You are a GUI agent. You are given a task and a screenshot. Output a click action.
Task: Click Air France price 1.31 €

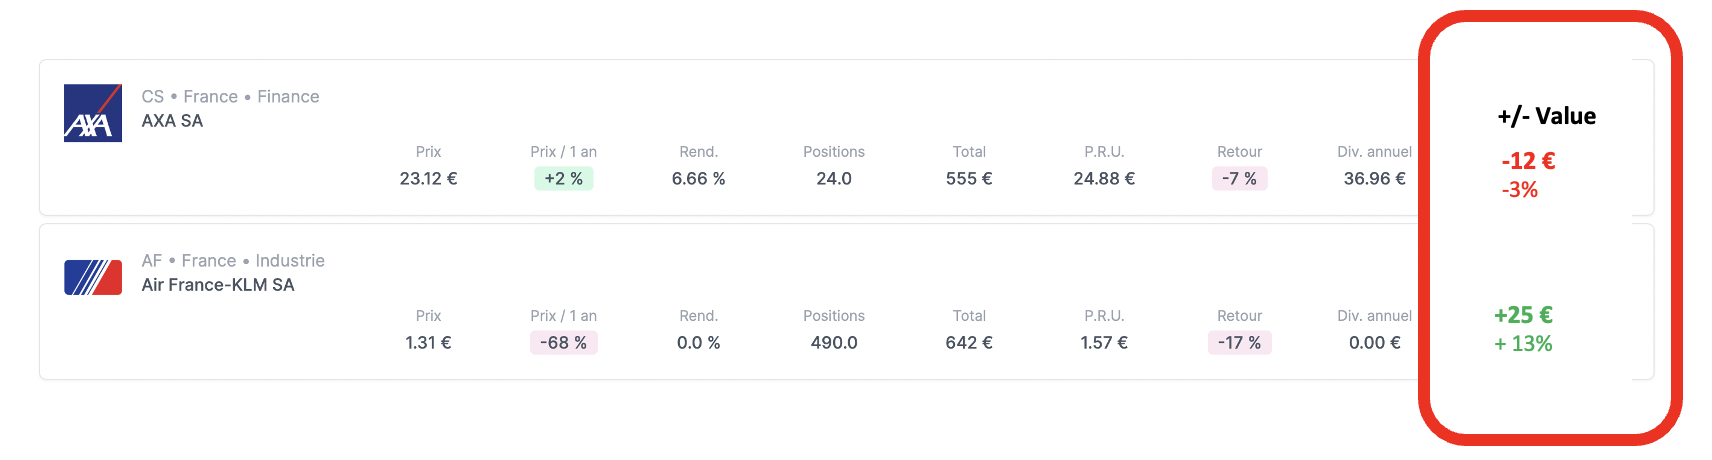tap(428, 343)
